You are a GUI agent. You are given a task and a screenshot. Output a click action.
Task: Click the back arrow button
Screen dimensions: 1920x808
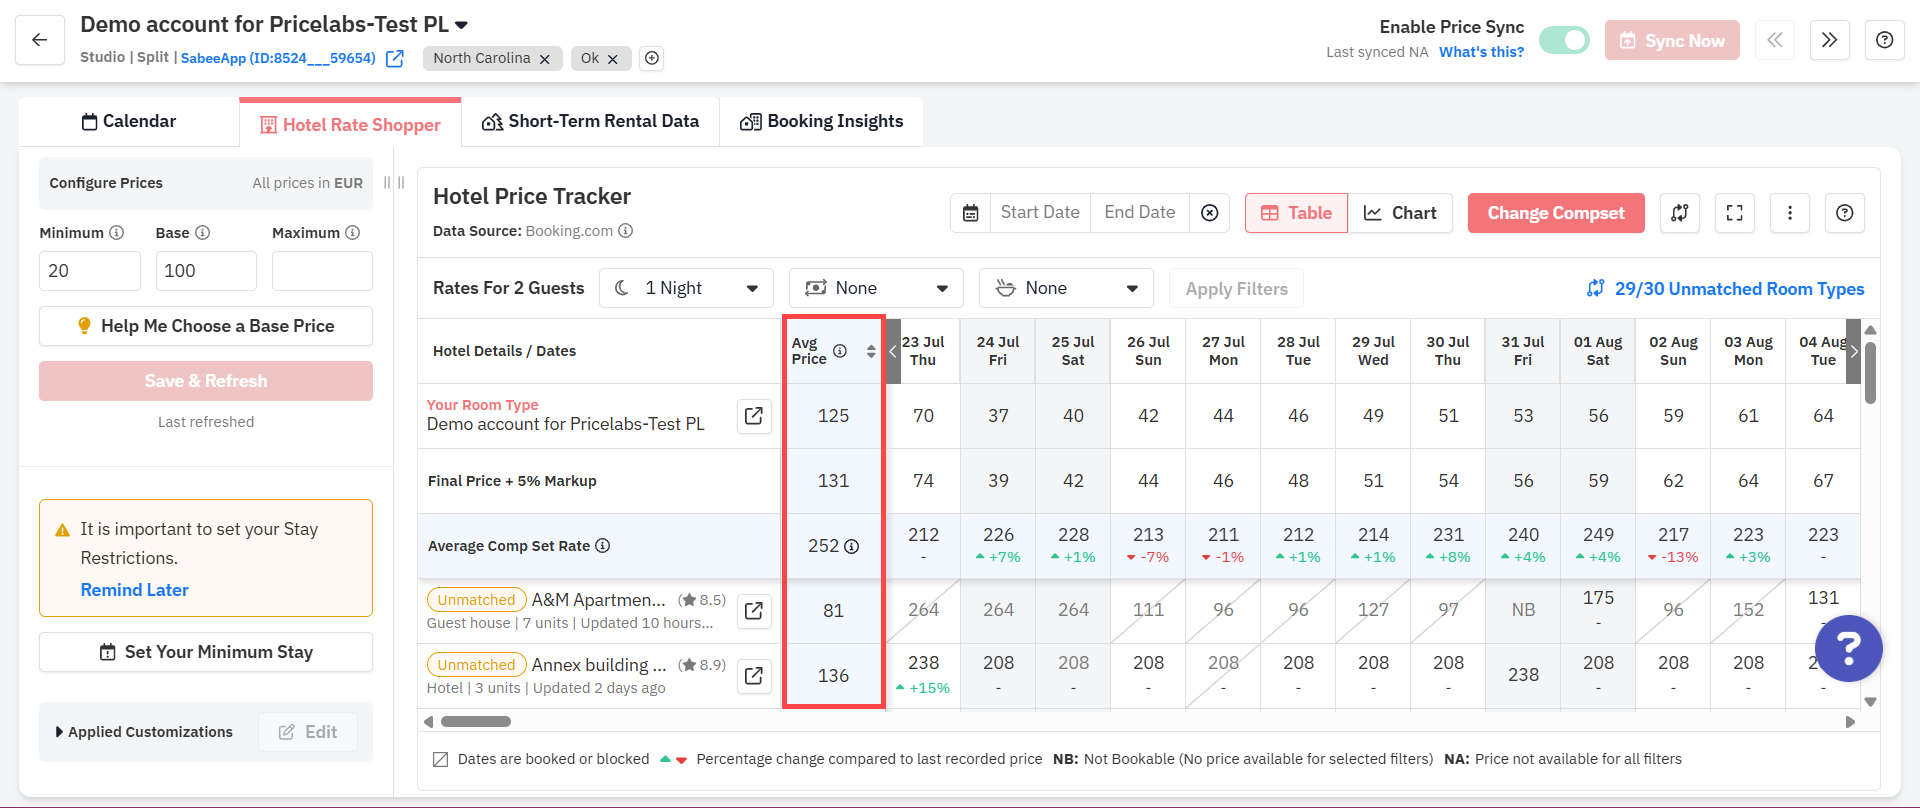(40, 40)
